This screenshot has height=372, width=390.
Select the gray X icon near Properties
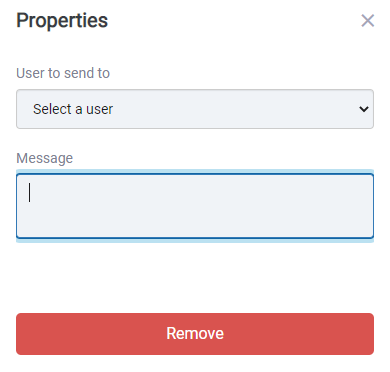368,21
